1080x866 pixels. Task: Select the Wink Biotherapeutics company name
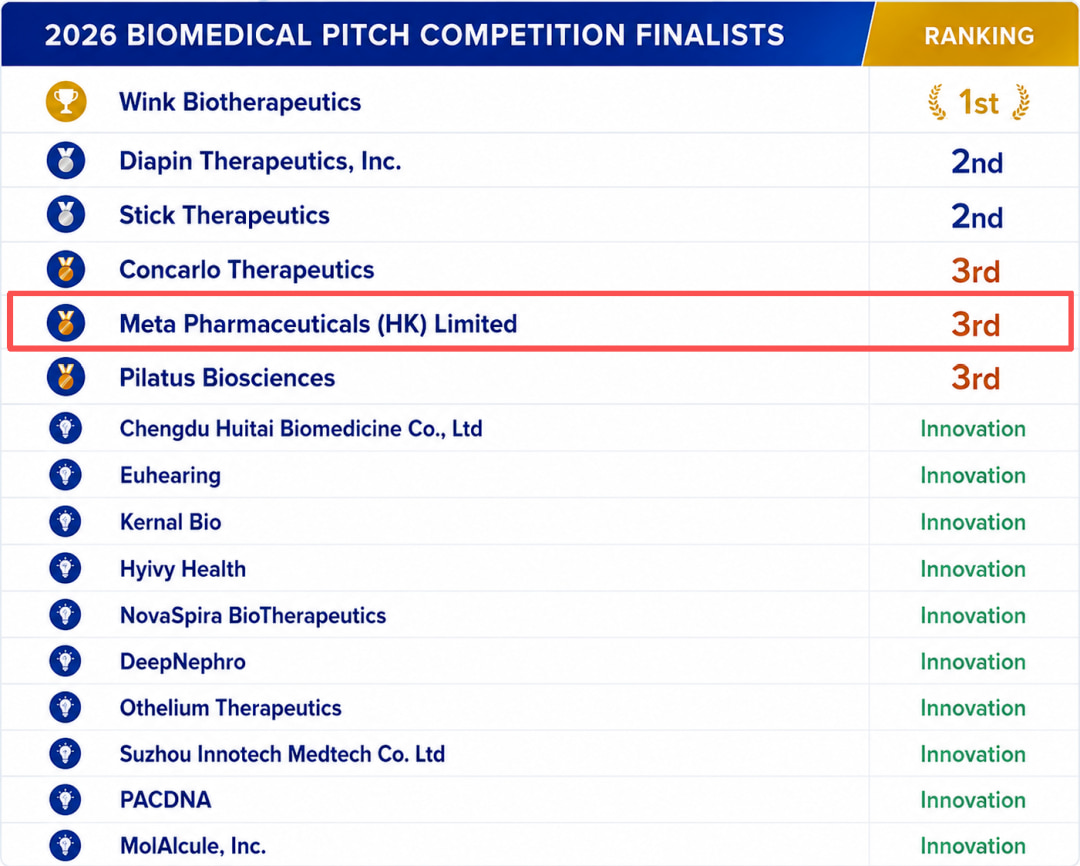pyautogui.click(x=240, y=102)
